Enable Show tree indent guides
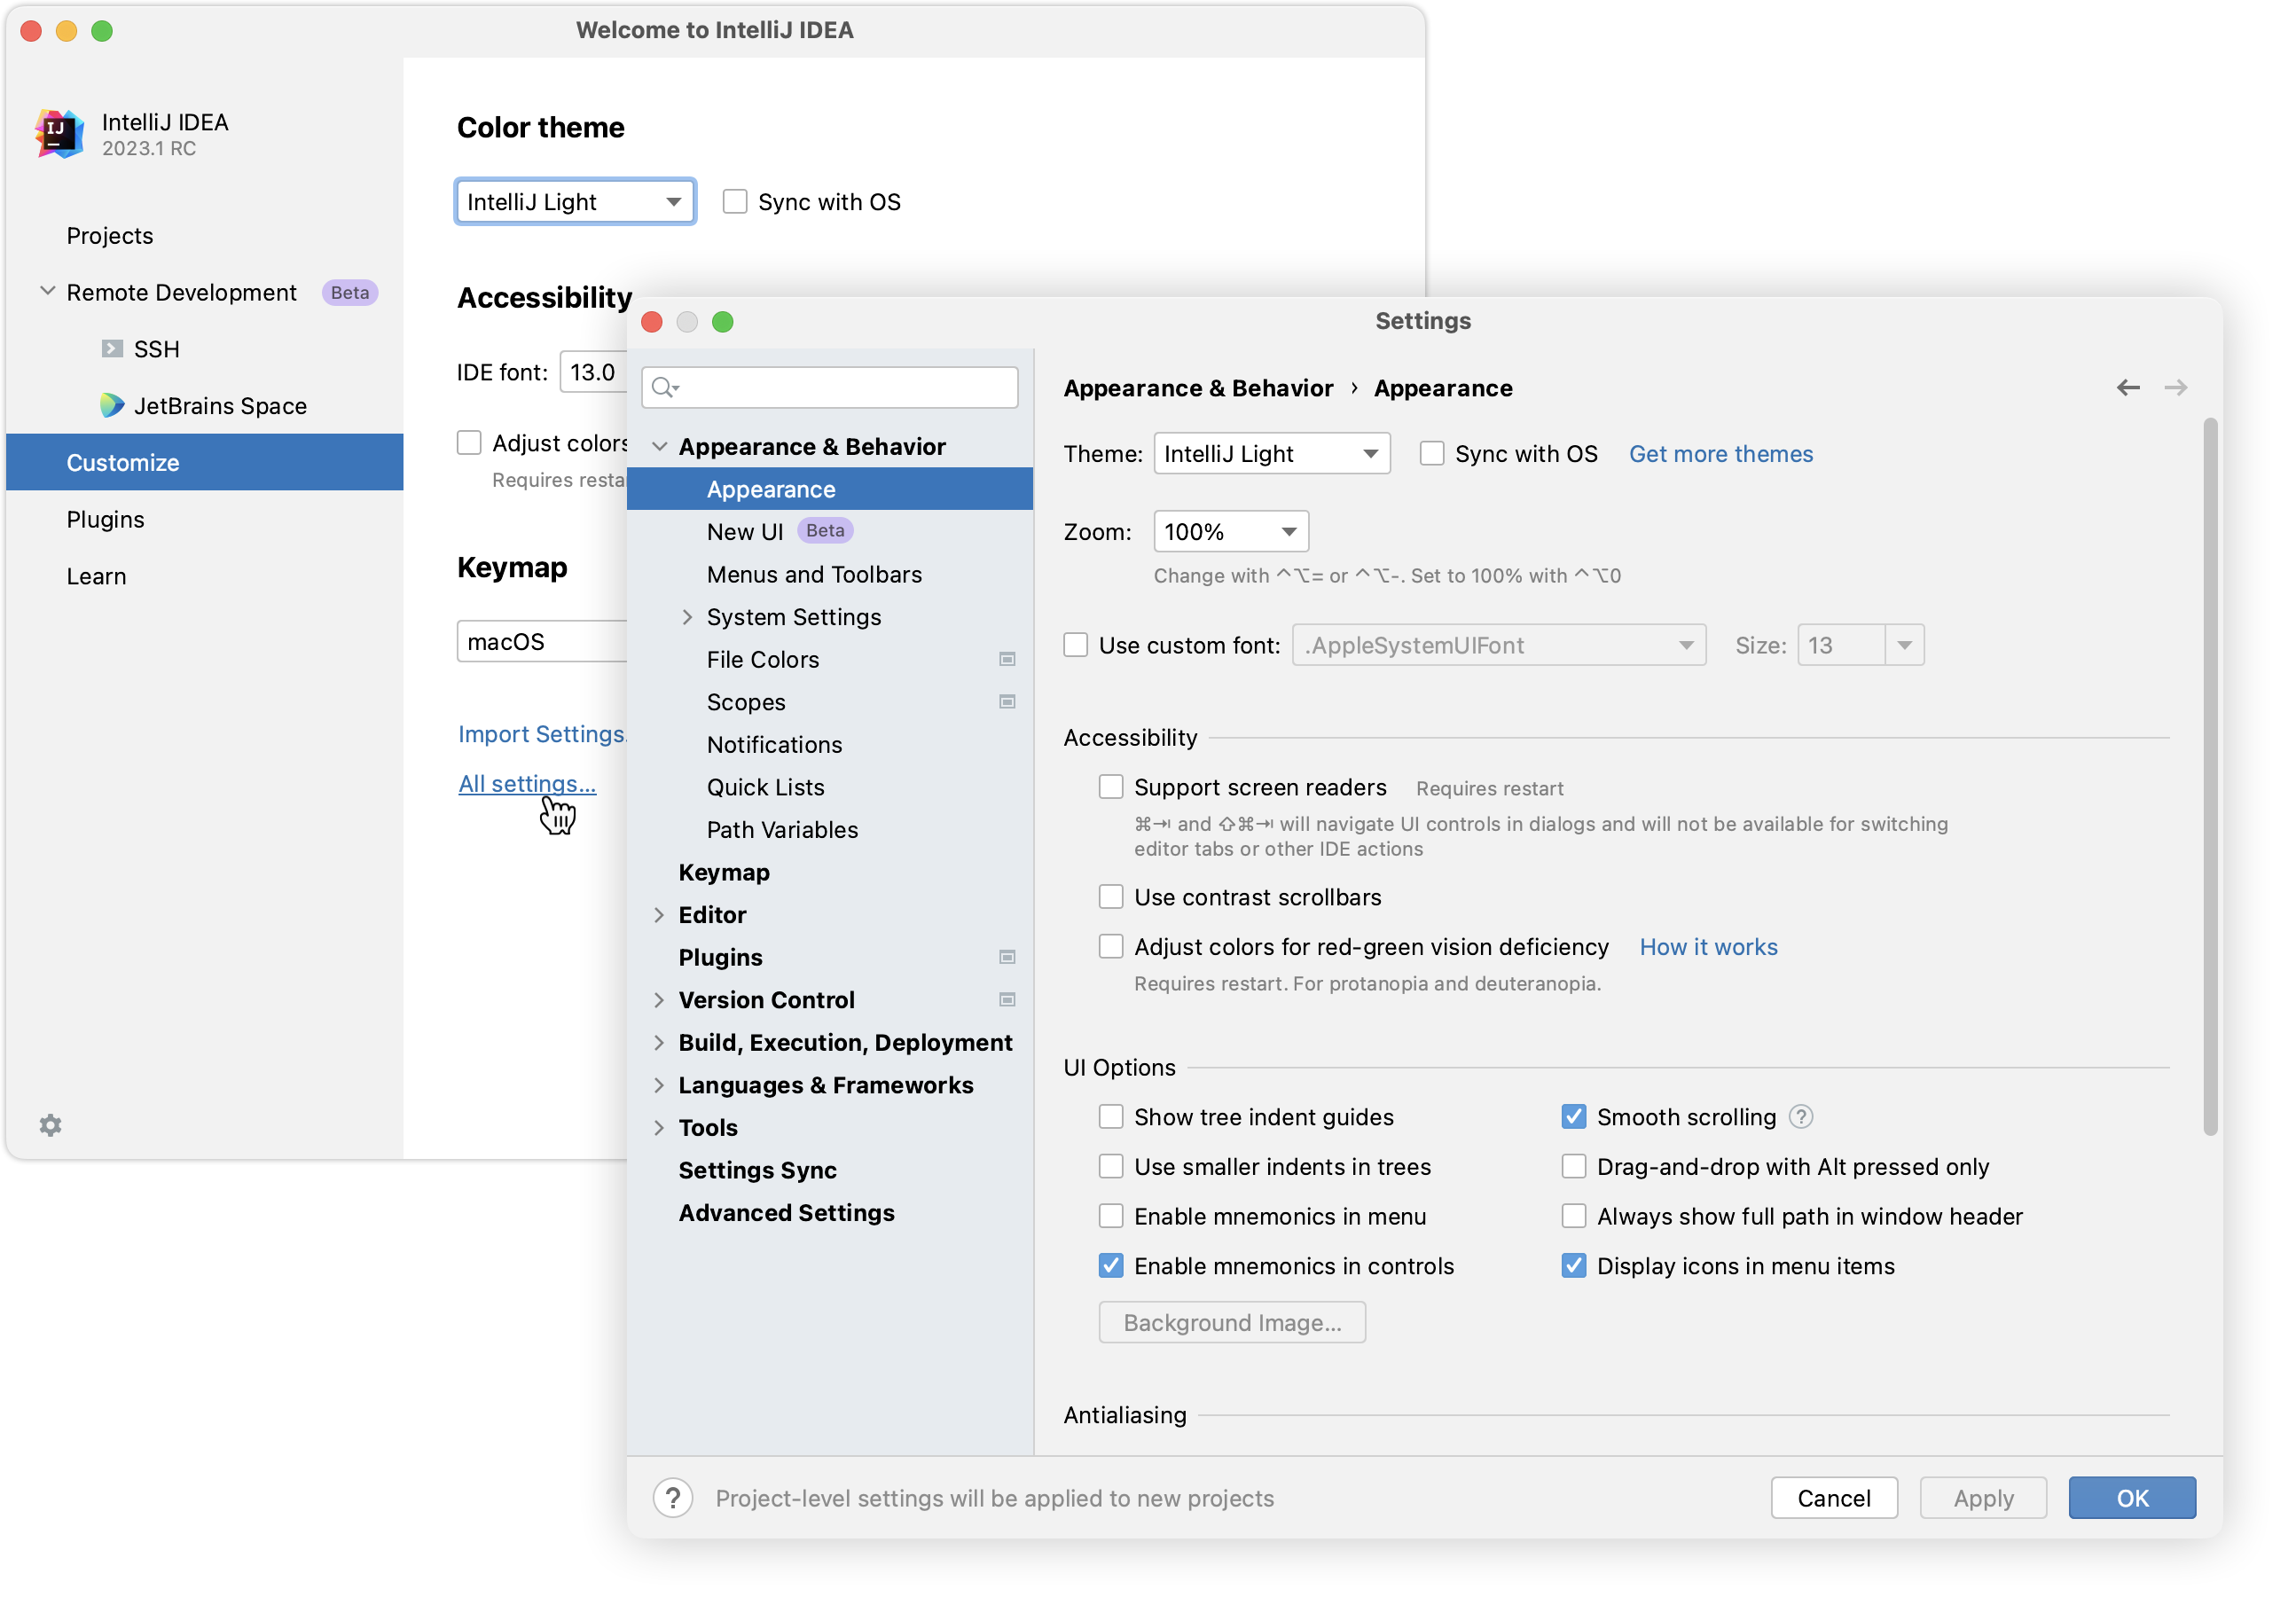 [x=1111, y=1117]
